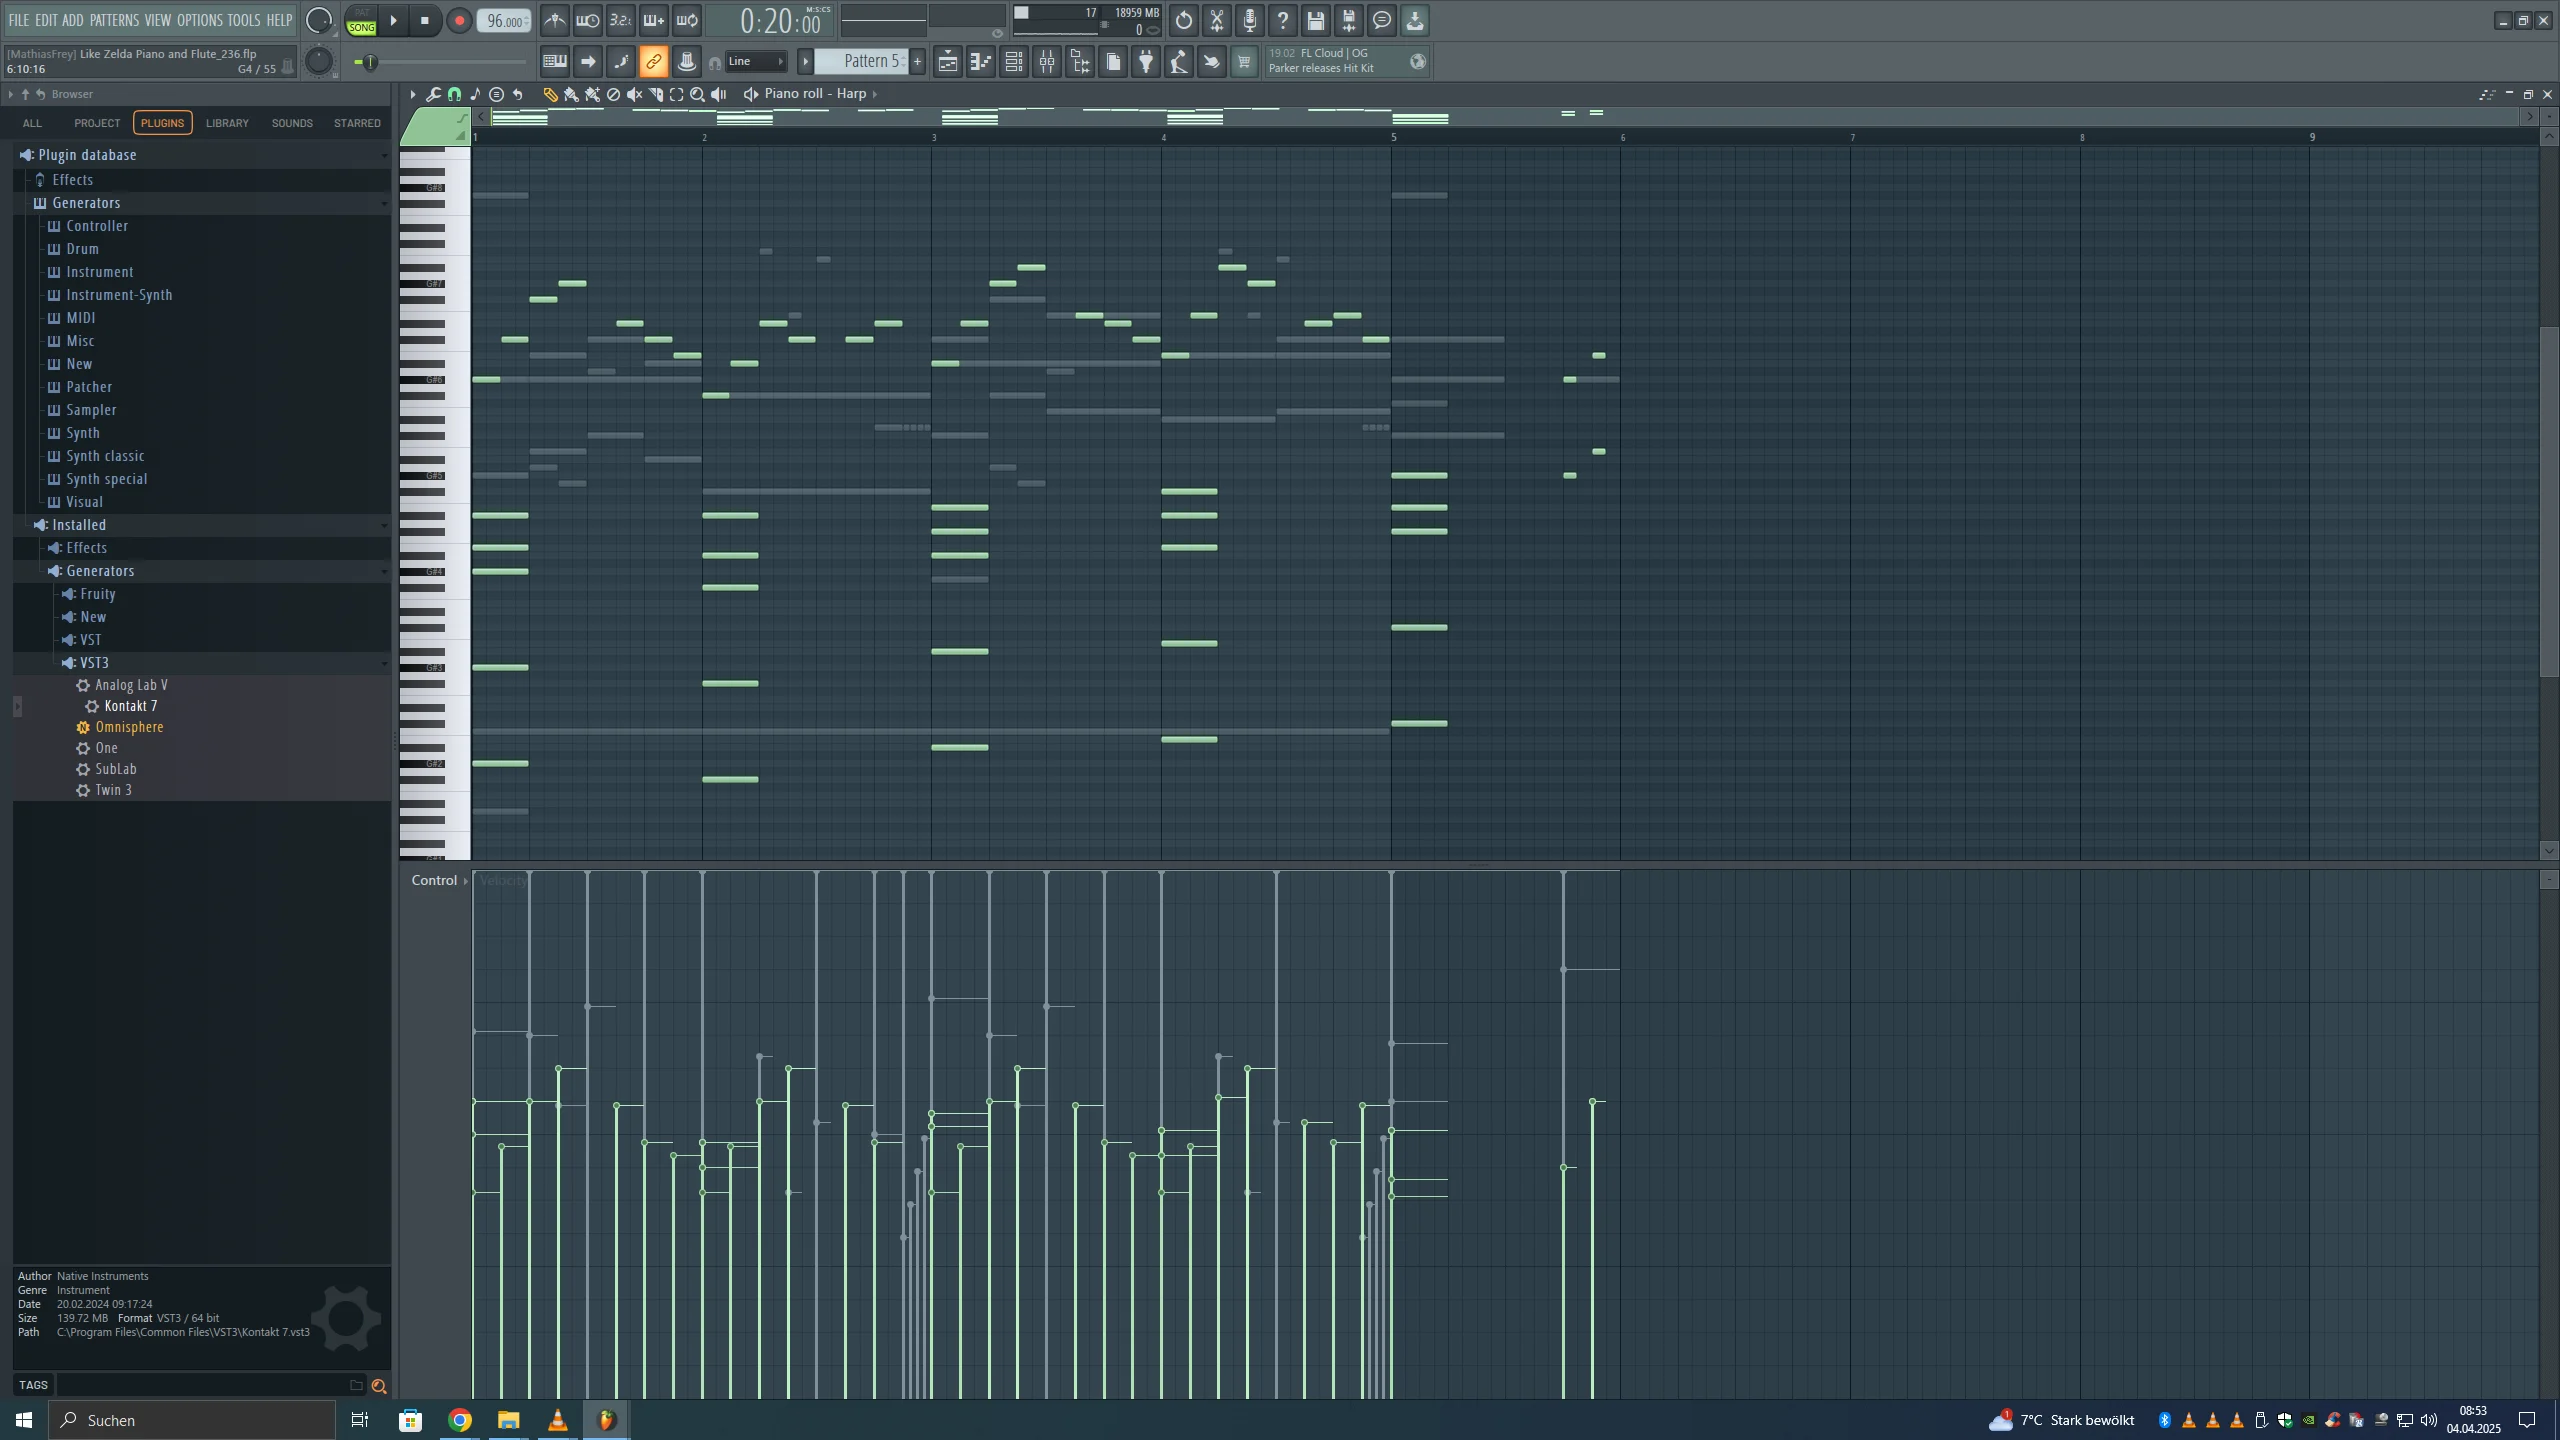This screenshot has width=2560, height=1440.
Task: Click the playback speaker tool in piano roll
Action: (x=719, y=94)
